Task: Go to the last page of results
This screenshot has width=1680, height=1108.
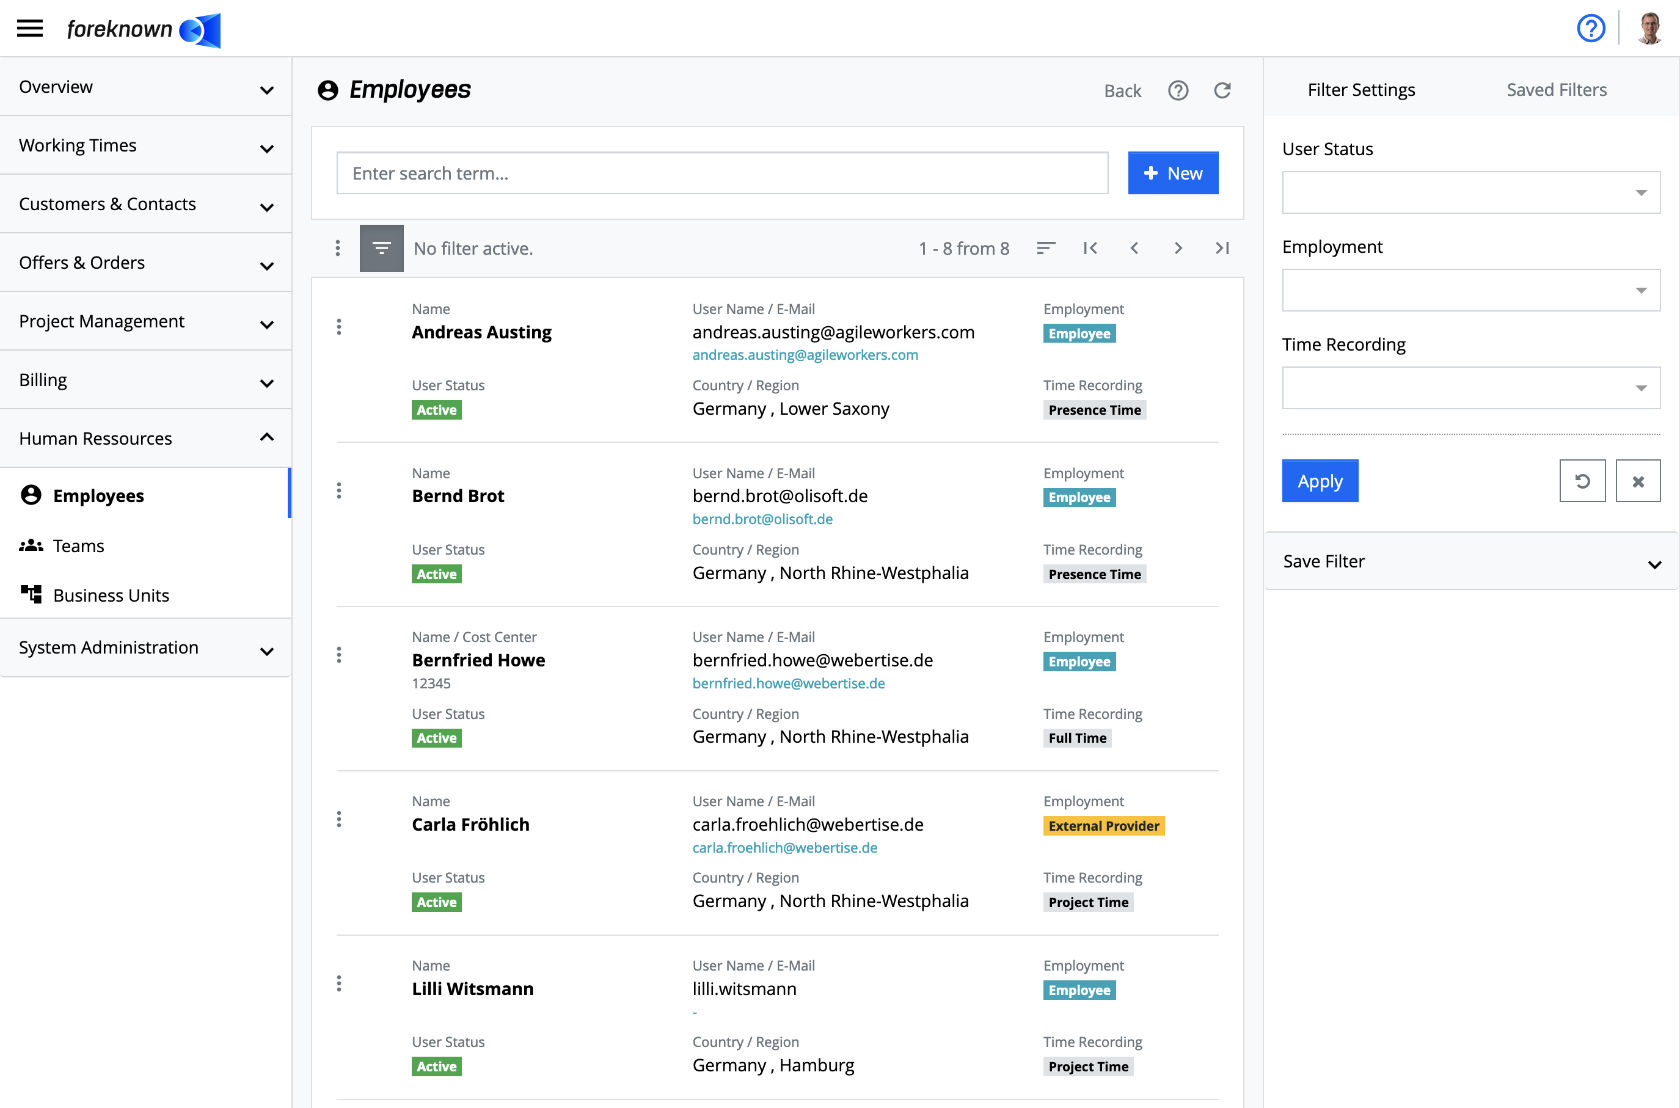Action: point(1222,248)
